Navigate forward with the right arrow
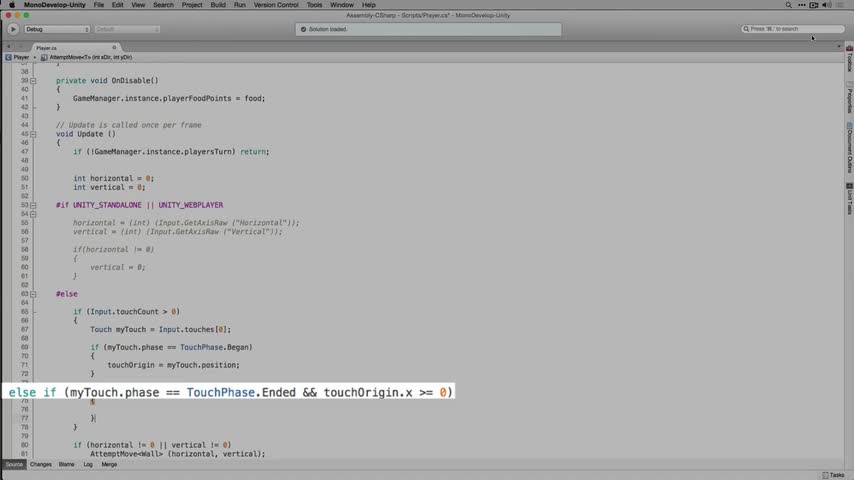 21,47
